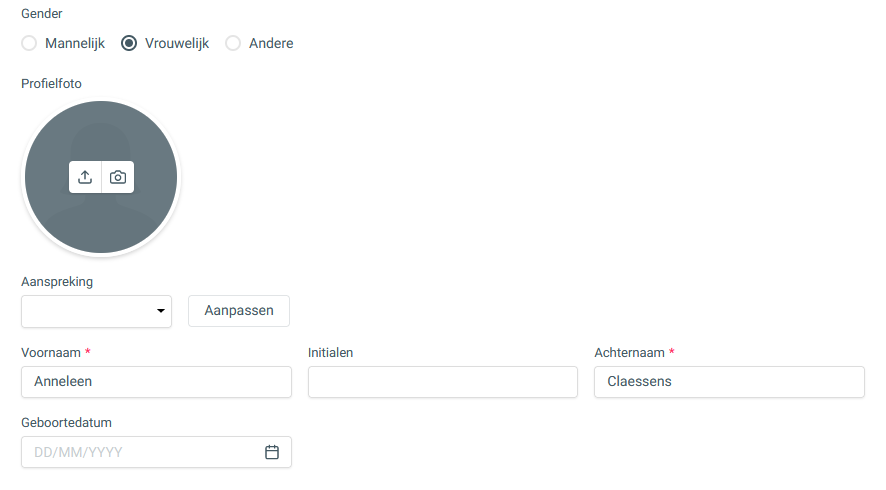Focus the empty Initialen text field
Viewport: 886px width, 490px height.
tap(442, 382)
